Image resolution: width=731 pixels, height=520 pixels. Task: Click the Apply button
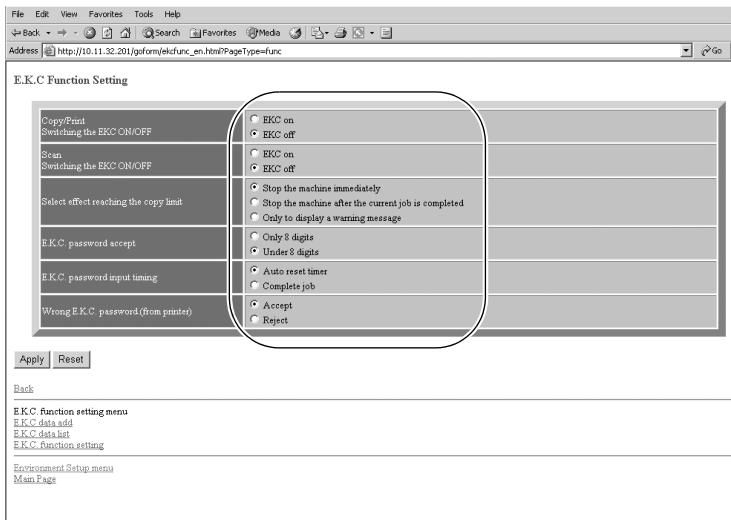click(x=32, y=360)
